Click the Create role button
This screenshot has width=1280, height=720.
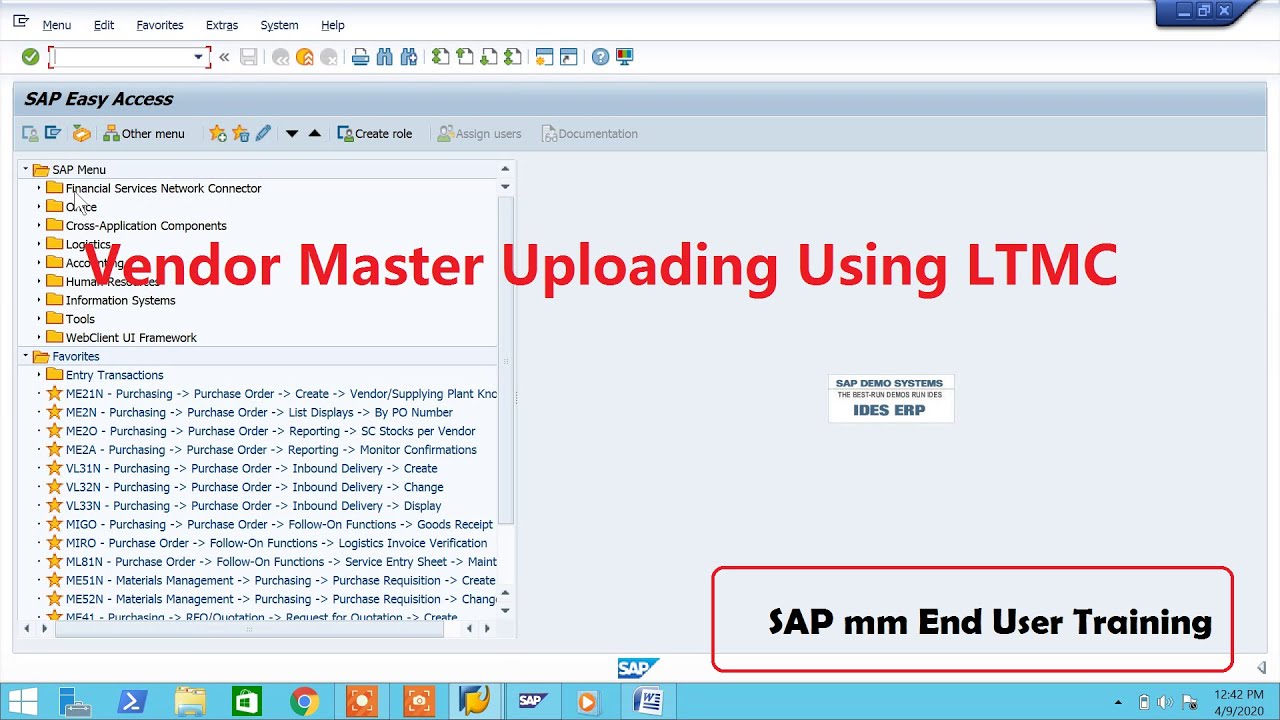tap(375, 133)
